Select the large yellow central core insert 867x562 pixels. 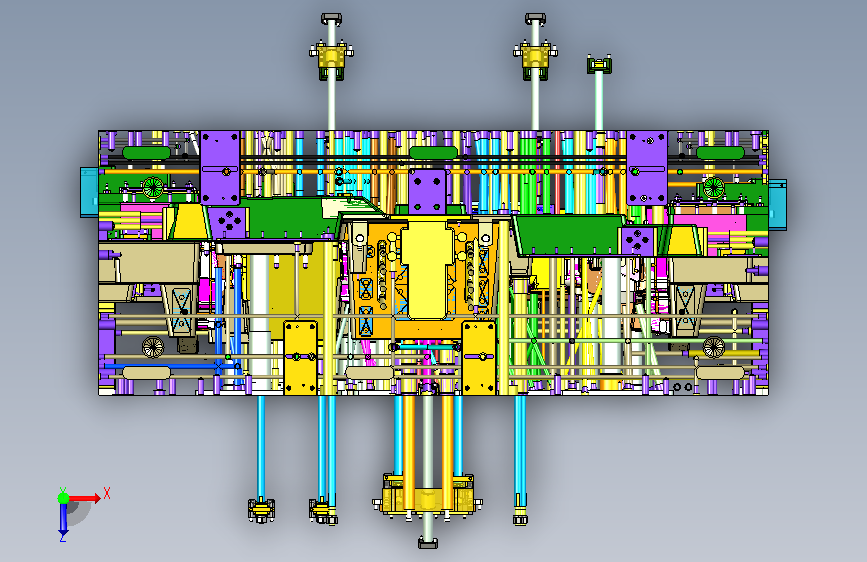[x=427, y=269]
